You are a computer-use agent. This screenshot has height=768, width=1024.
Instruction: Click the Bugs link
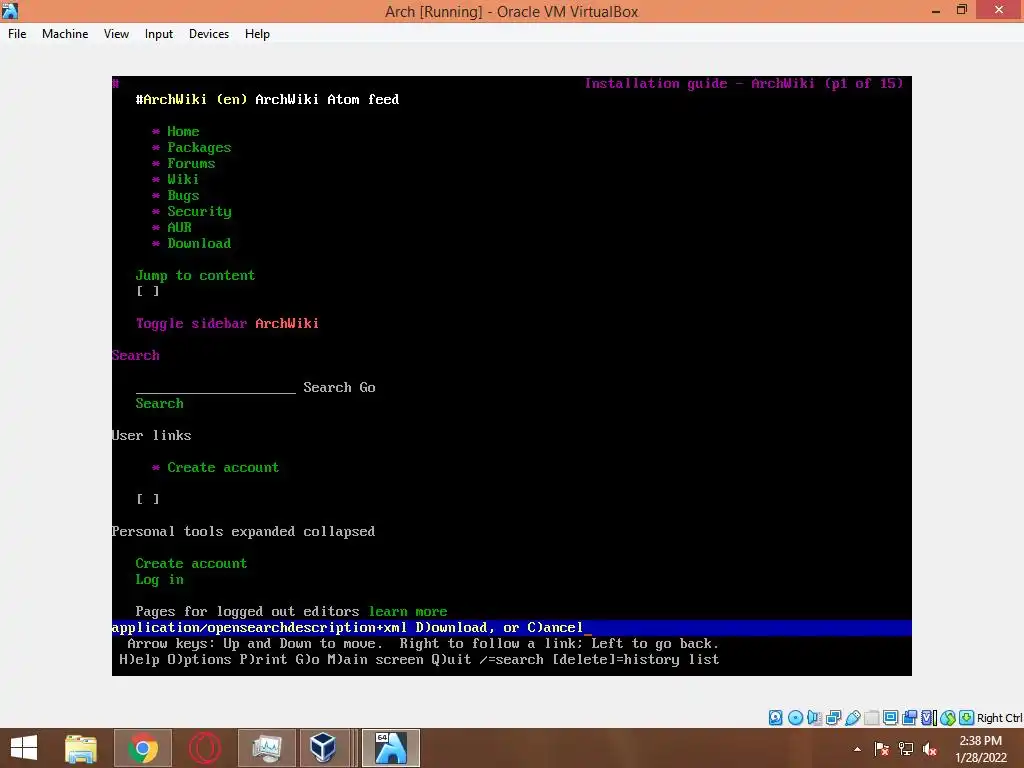coord(183,195)
